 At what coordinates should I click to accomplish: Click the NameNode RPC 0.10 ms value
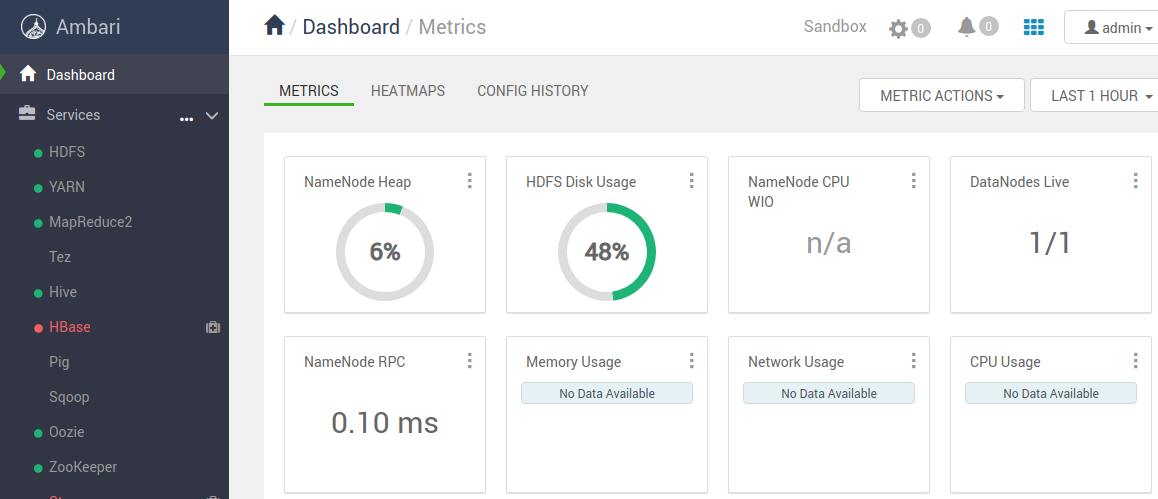385,423
